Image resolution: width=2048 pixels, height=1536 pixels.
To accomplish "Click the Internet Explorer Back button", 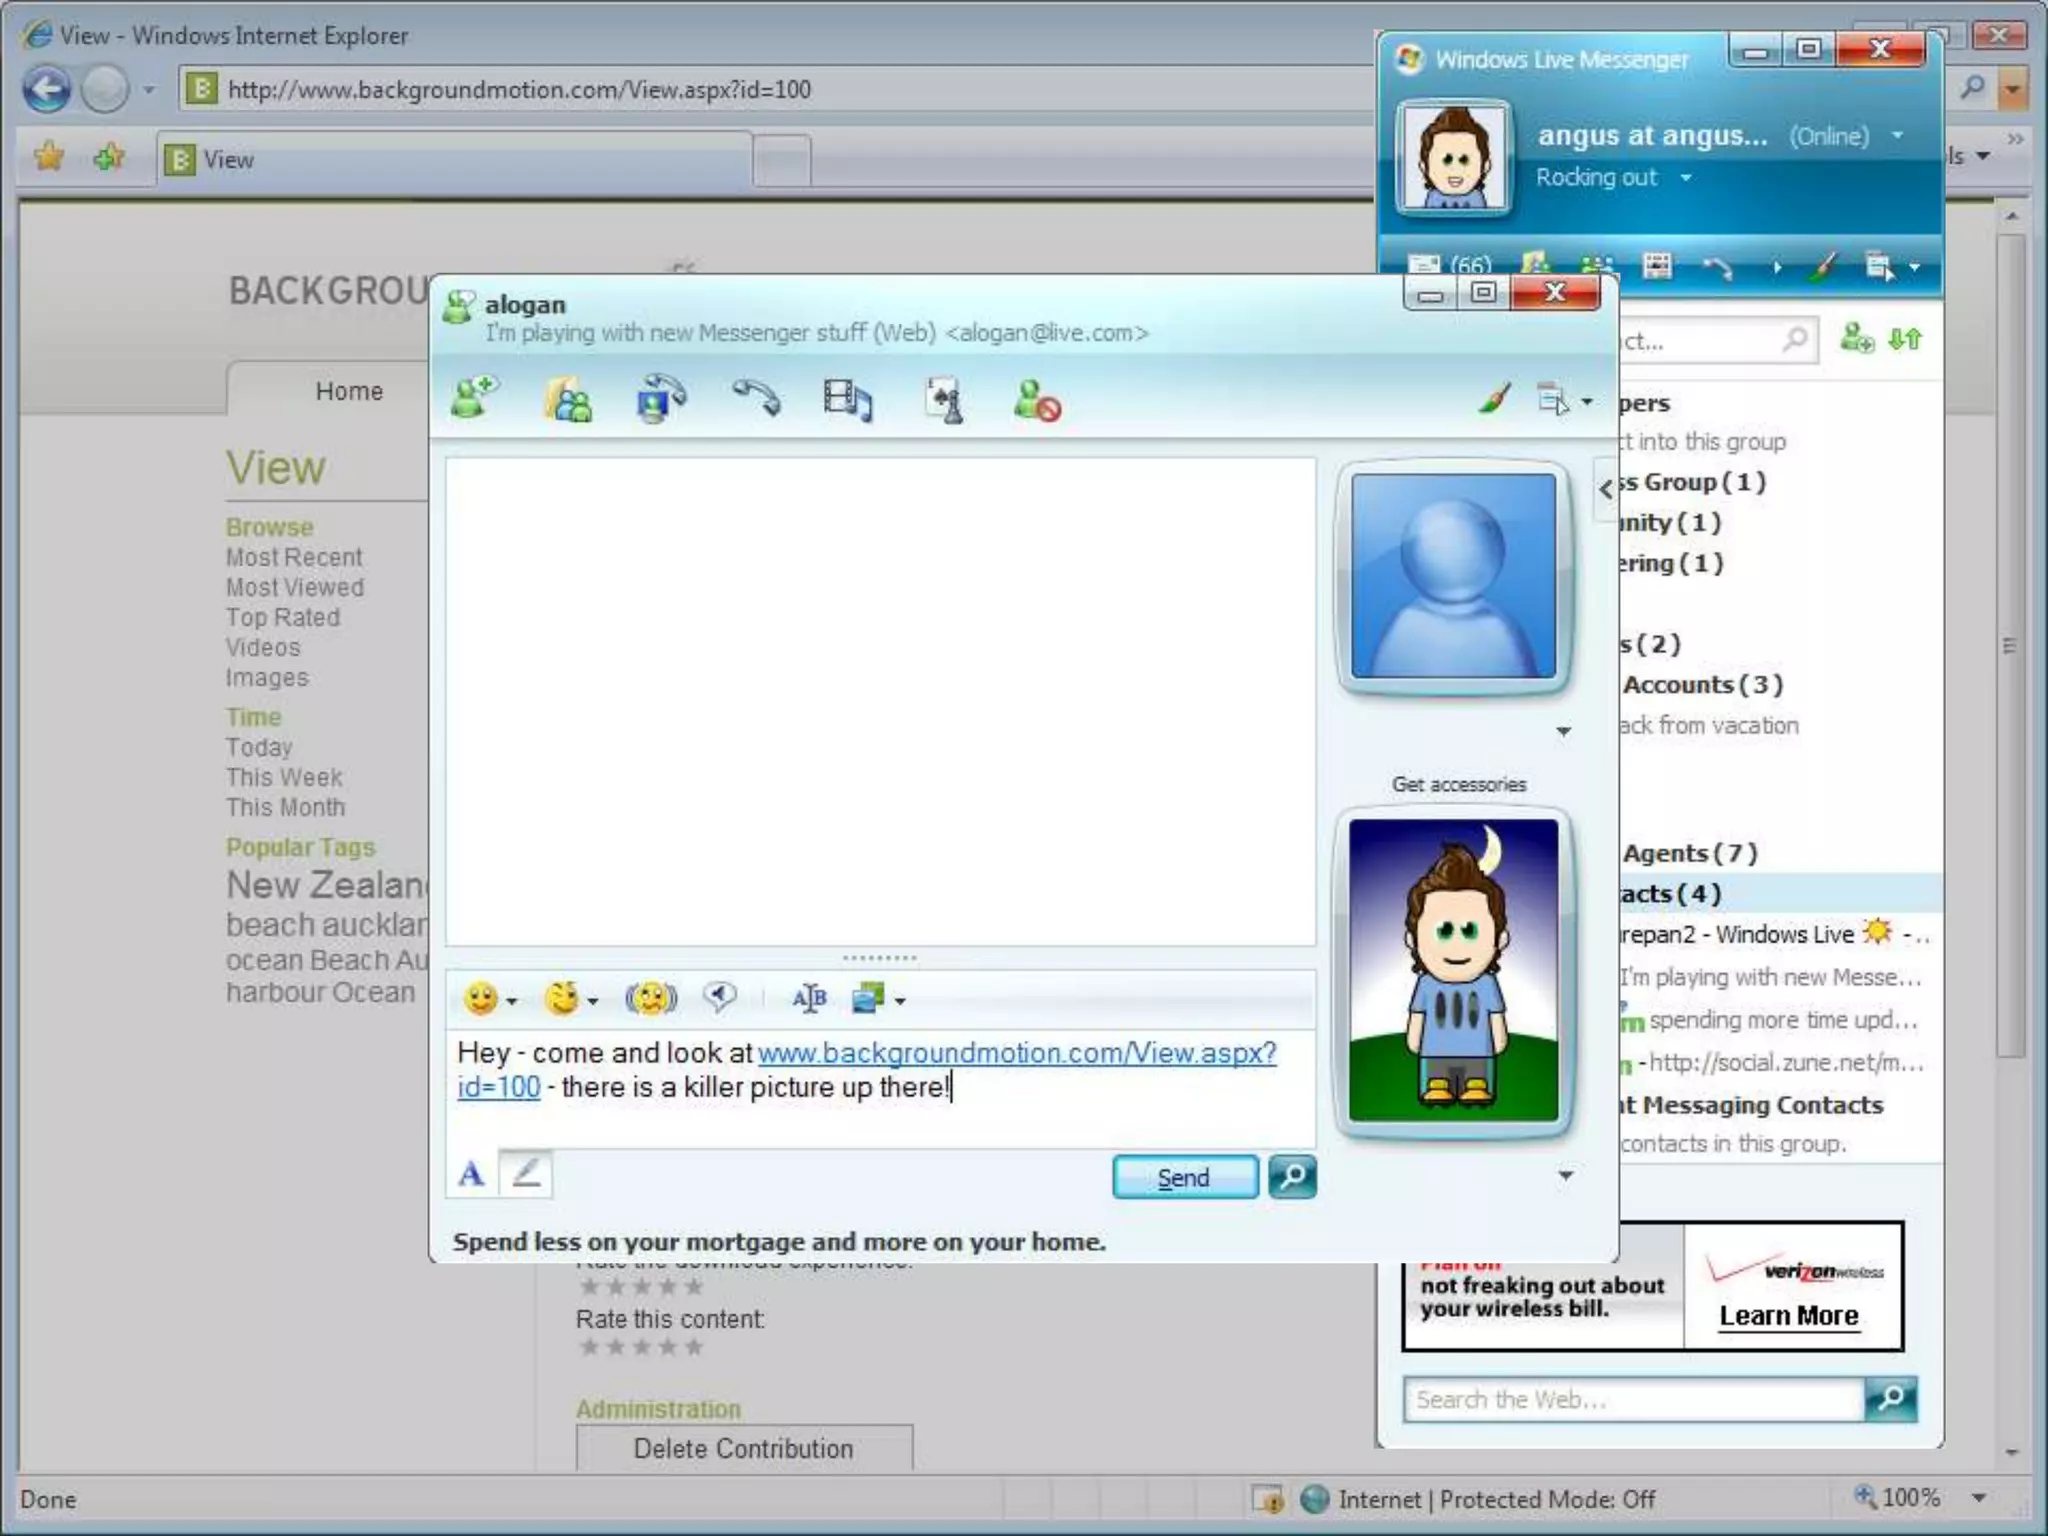I will (47, 90).
